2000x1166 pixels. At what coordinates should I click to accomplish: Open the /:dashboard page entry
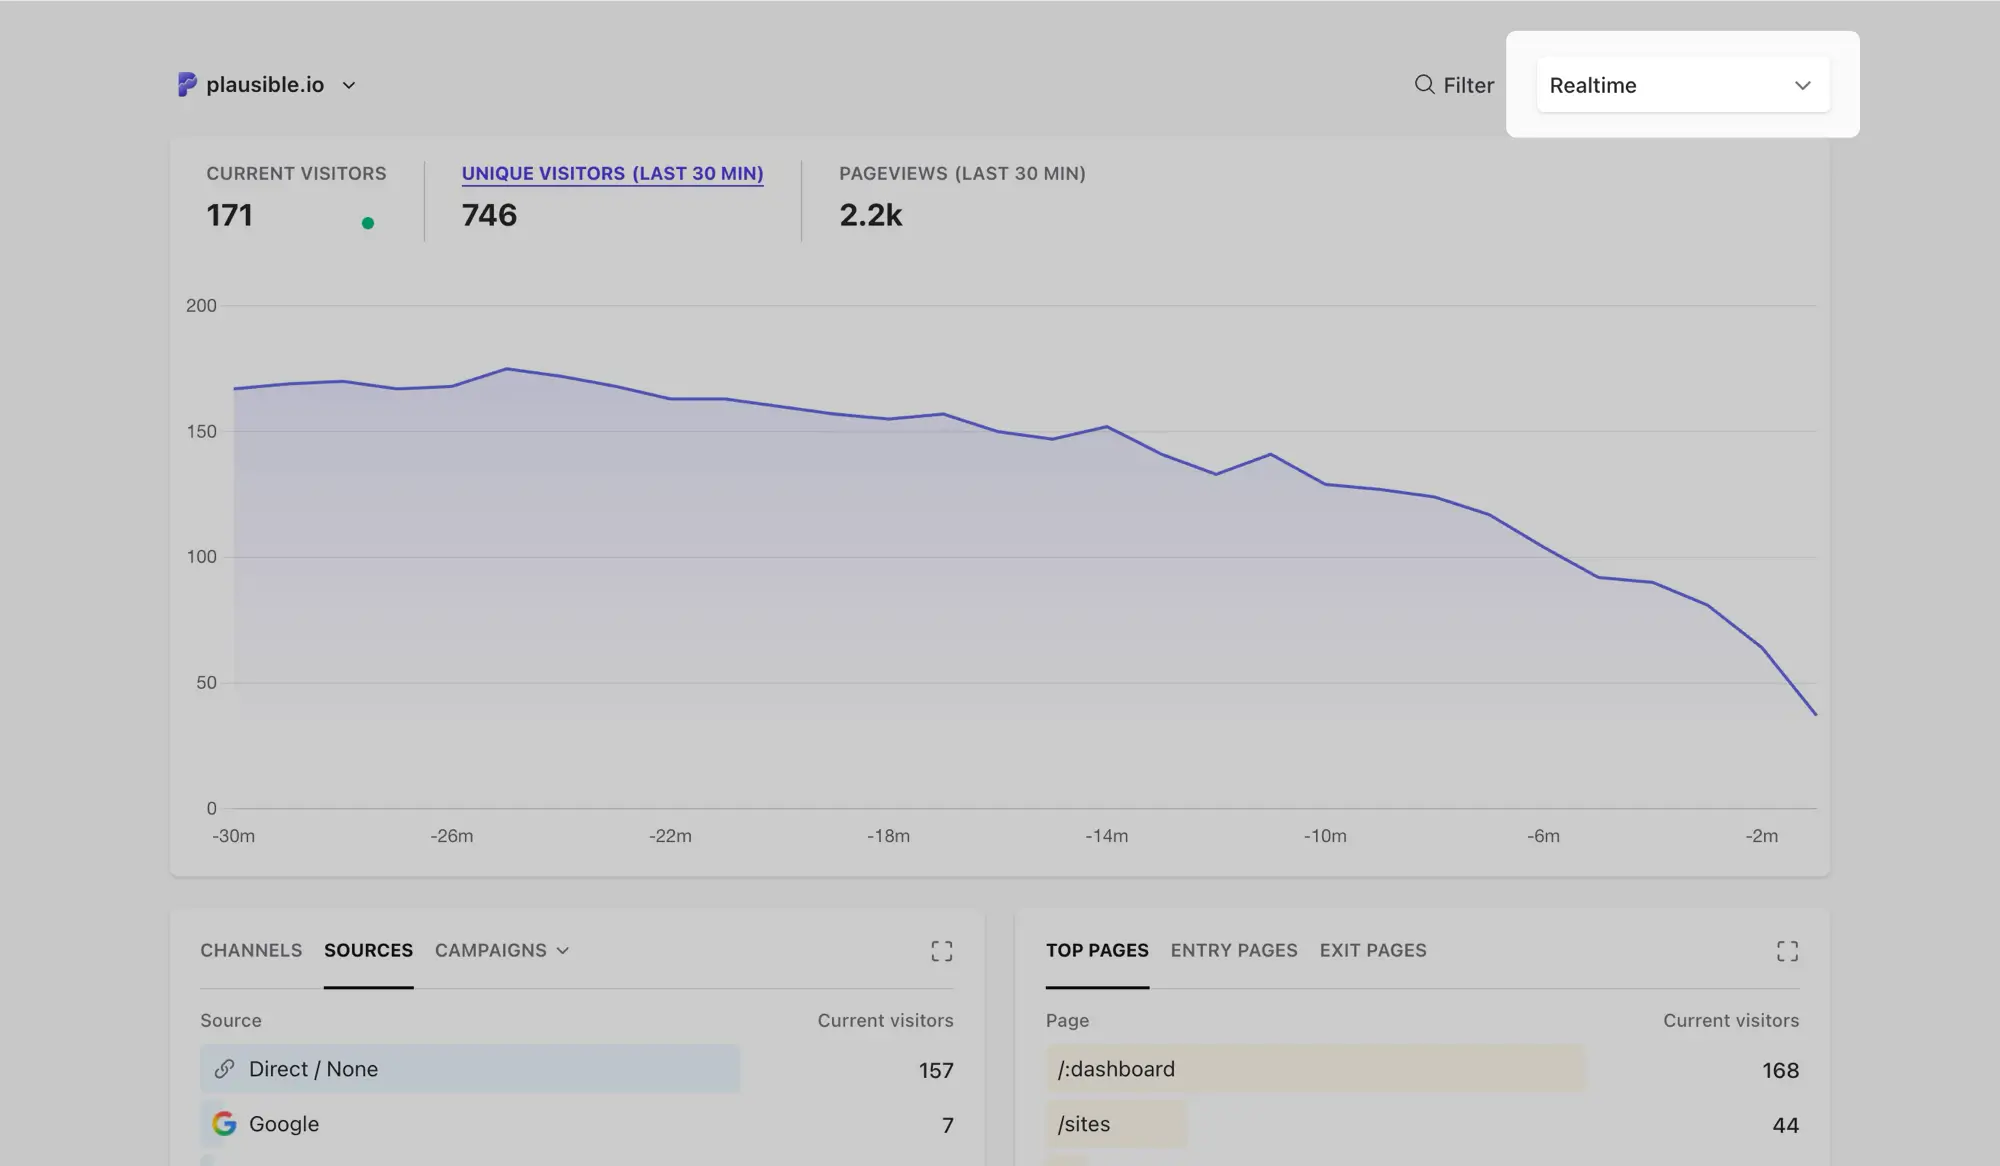coord(1116,1069)
